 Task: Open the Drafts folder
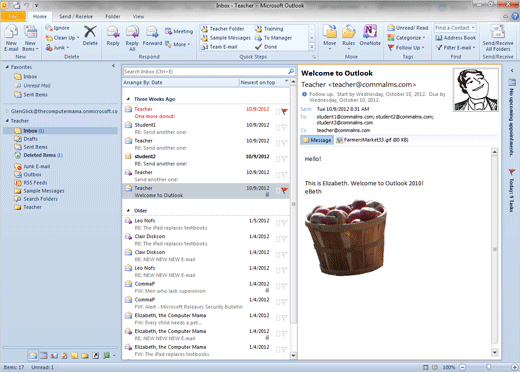pos(26,139)
